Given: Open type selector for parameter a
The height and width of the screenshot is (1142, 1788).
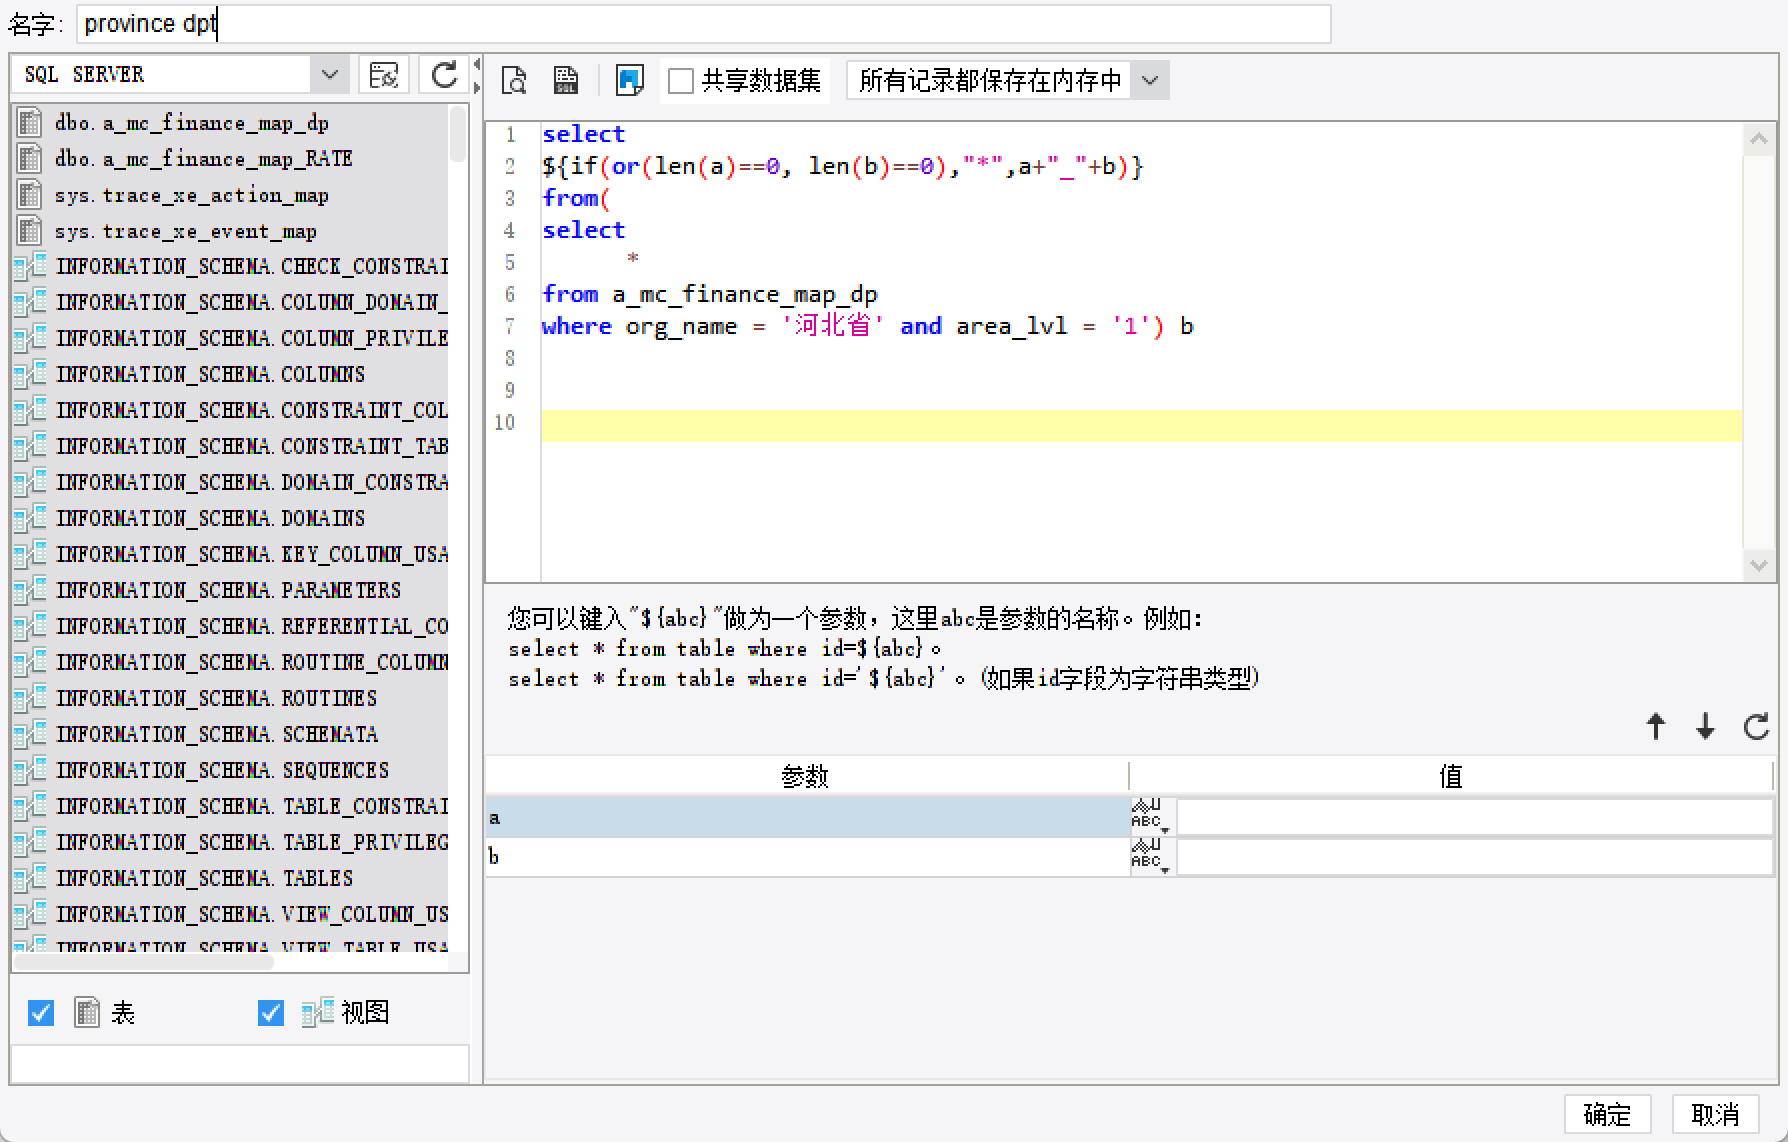Looking at the screenshot, I should click(x=1150, y=818).
